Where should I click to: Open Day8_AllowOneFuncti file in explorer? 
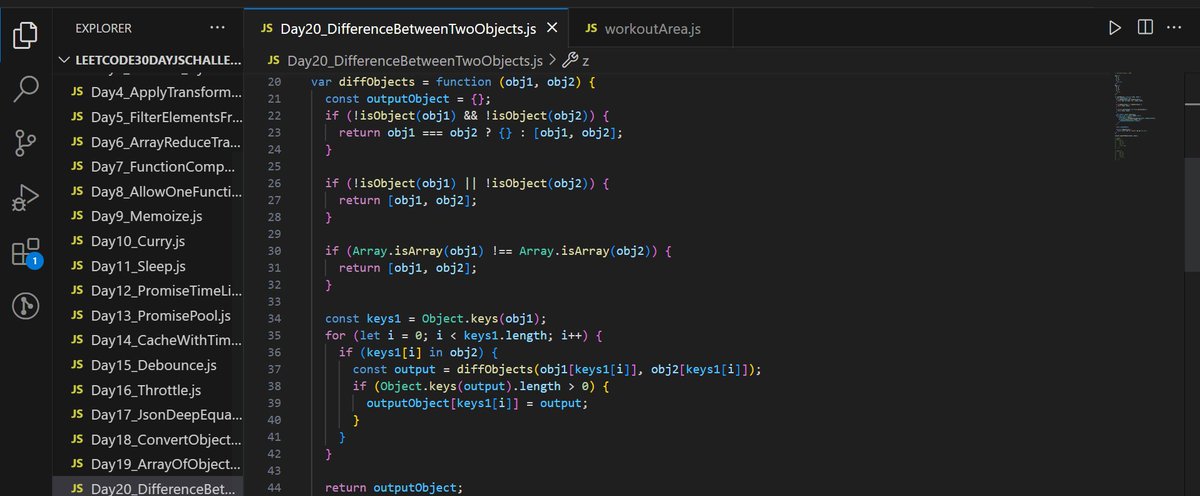[x=150, y=191]
